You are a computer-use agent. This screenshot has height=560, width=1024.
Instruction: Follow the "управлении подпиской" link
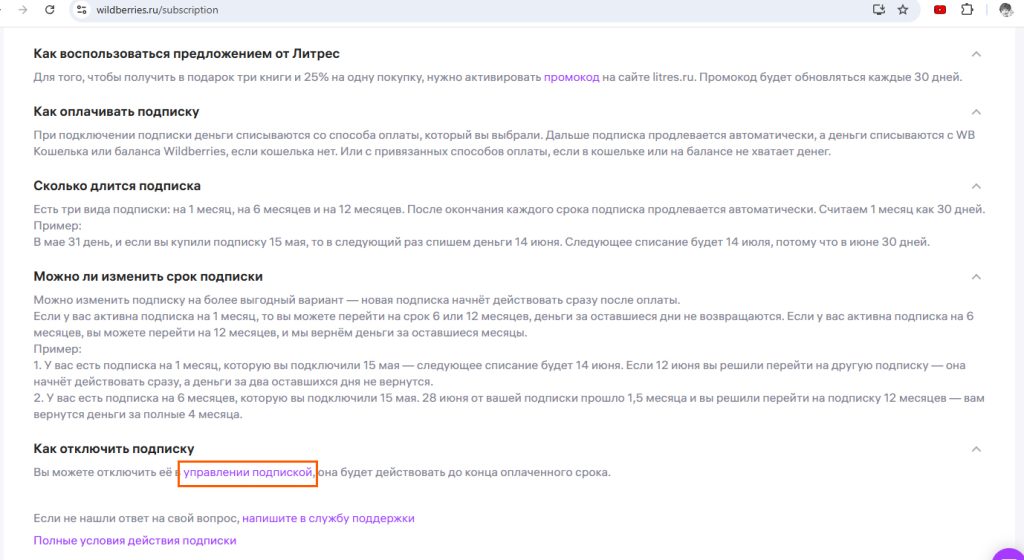(x=248, y=472)
